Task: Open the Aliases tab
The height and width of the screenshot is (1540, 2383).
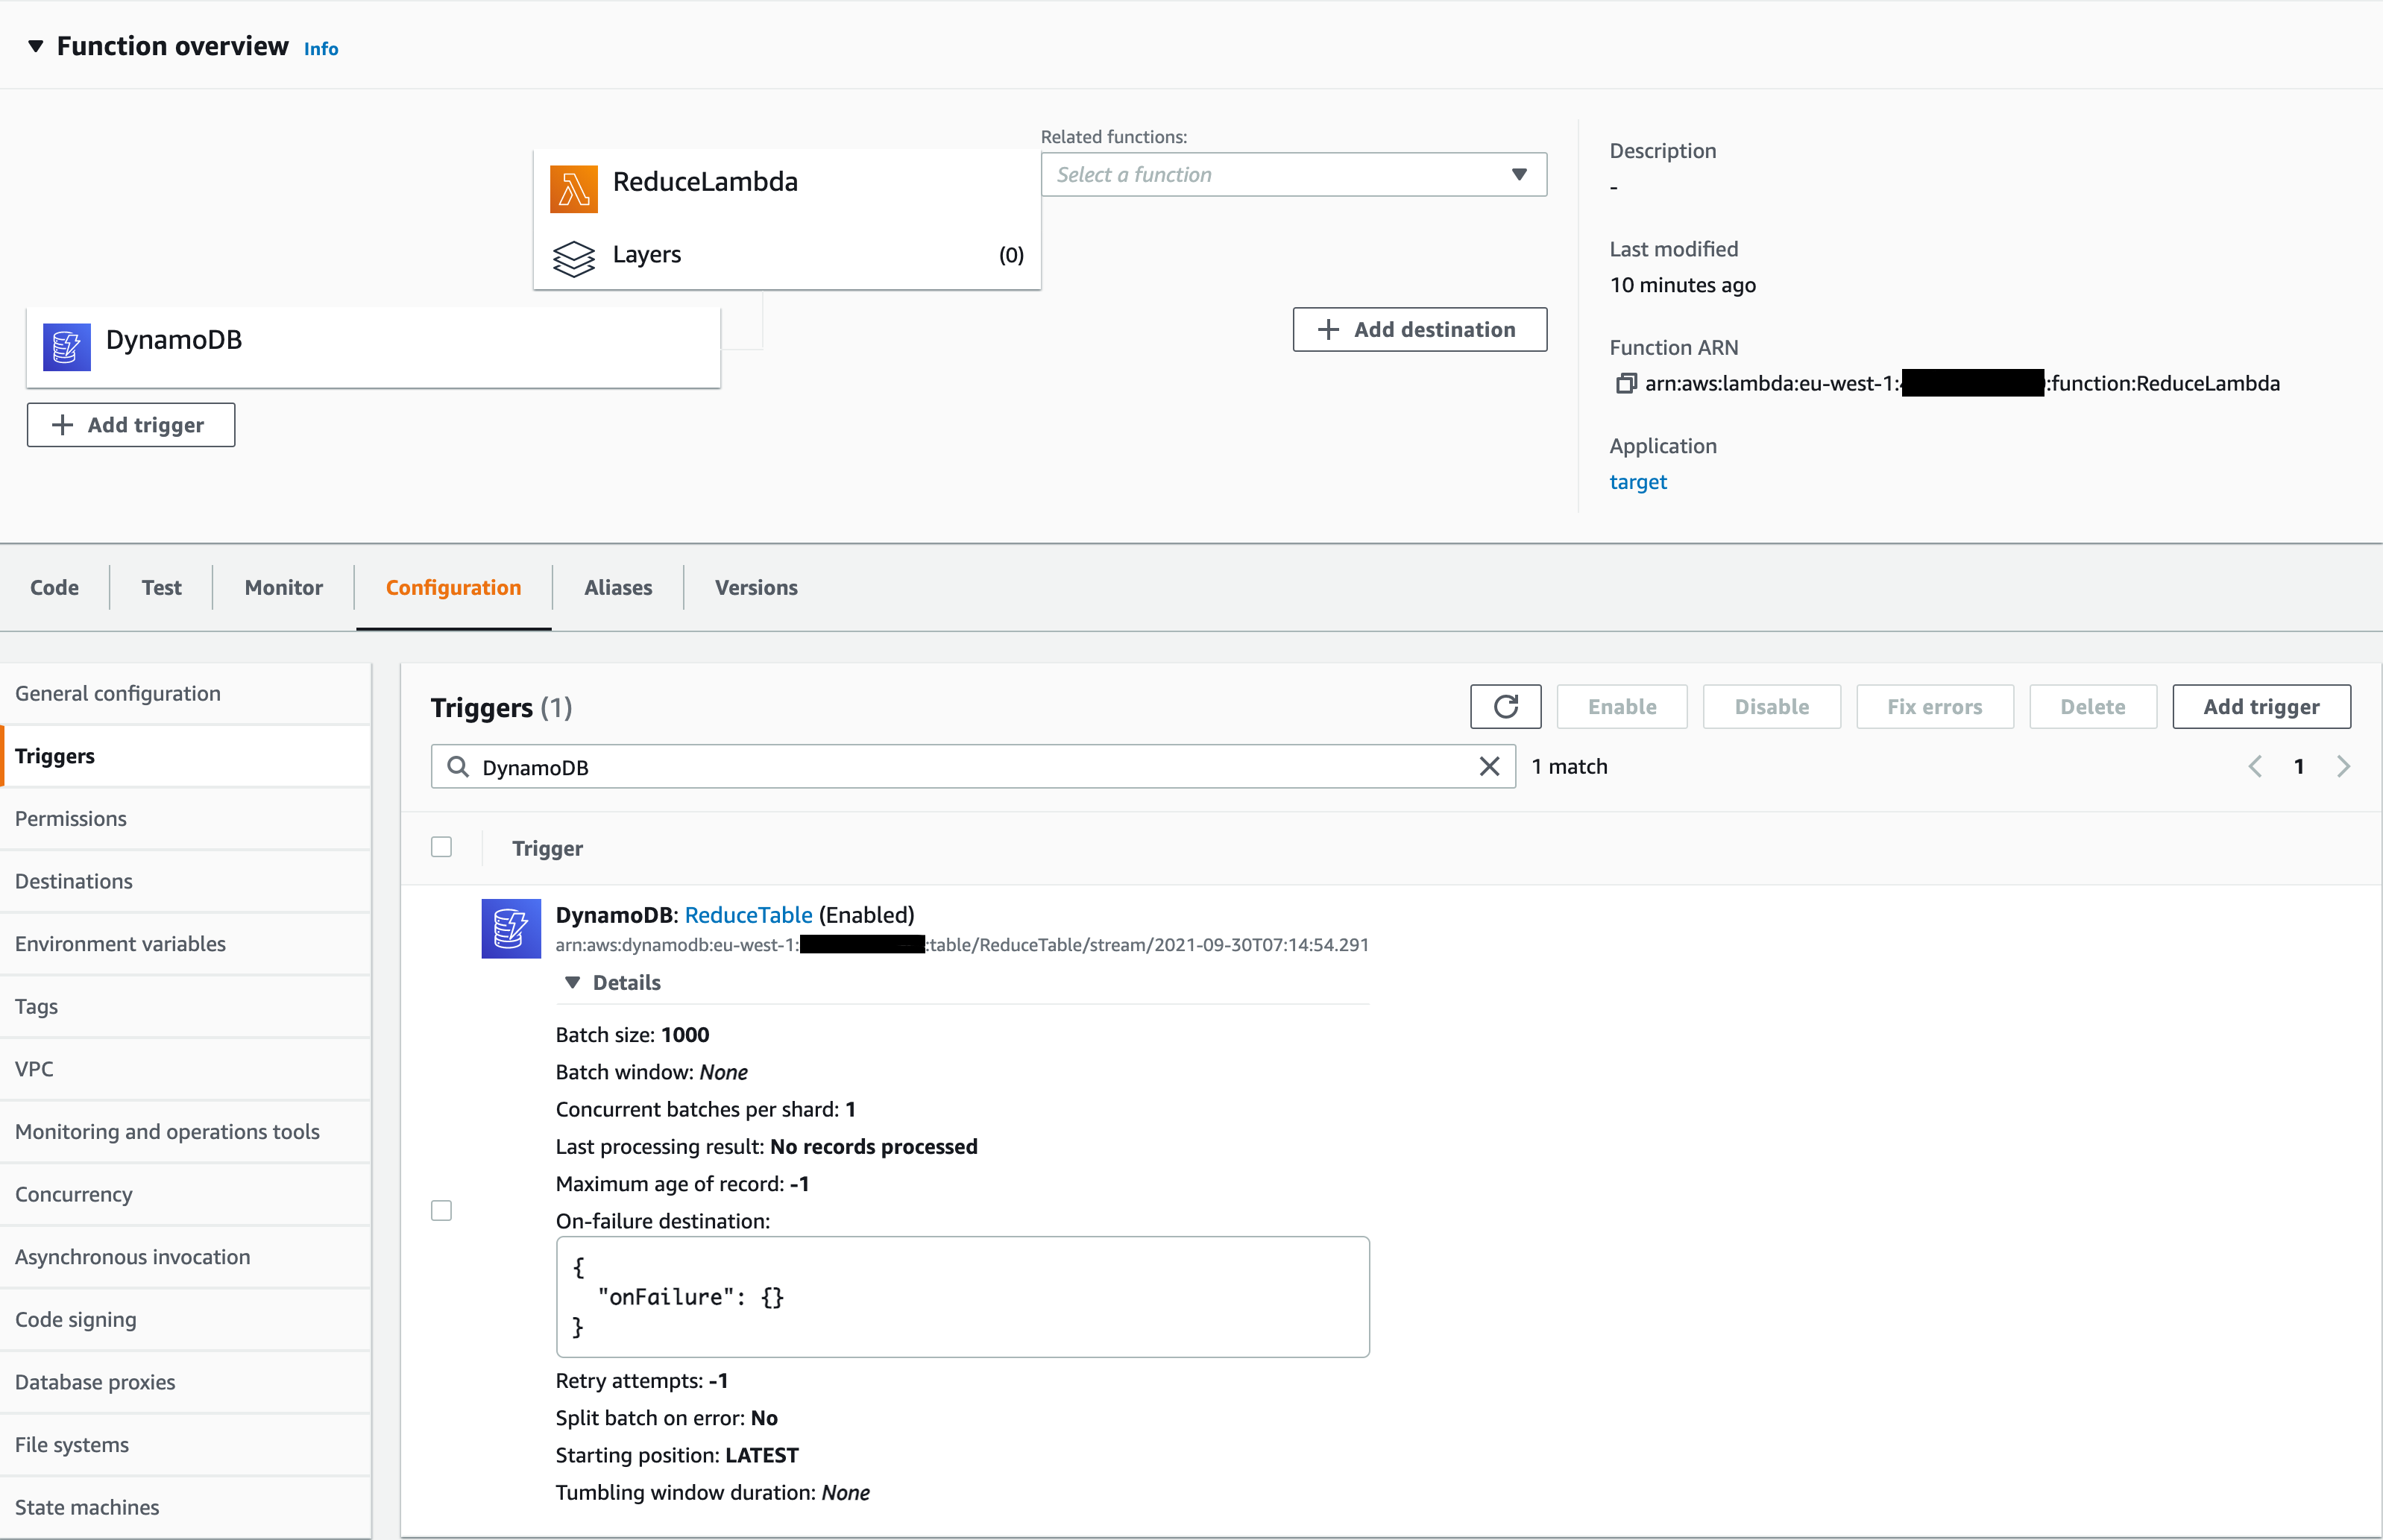Action: 618,587
